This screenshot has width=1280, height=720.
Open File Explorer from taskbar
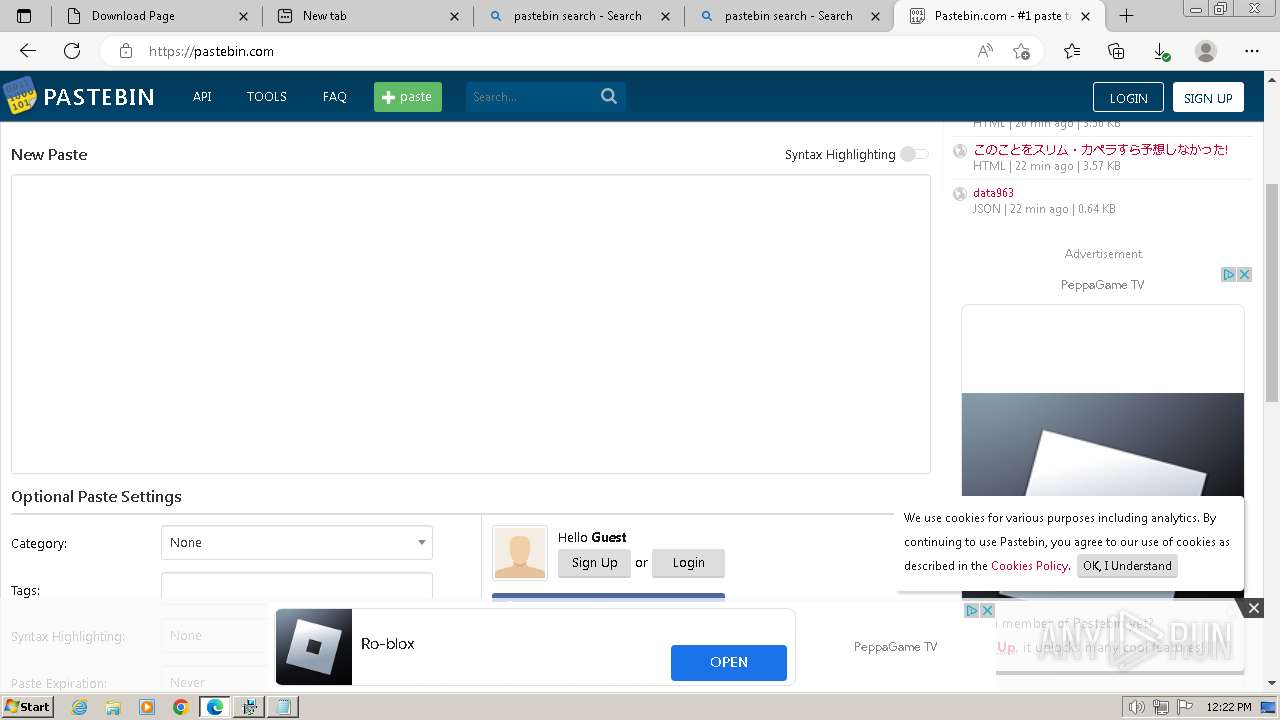(x=113, y=707)
